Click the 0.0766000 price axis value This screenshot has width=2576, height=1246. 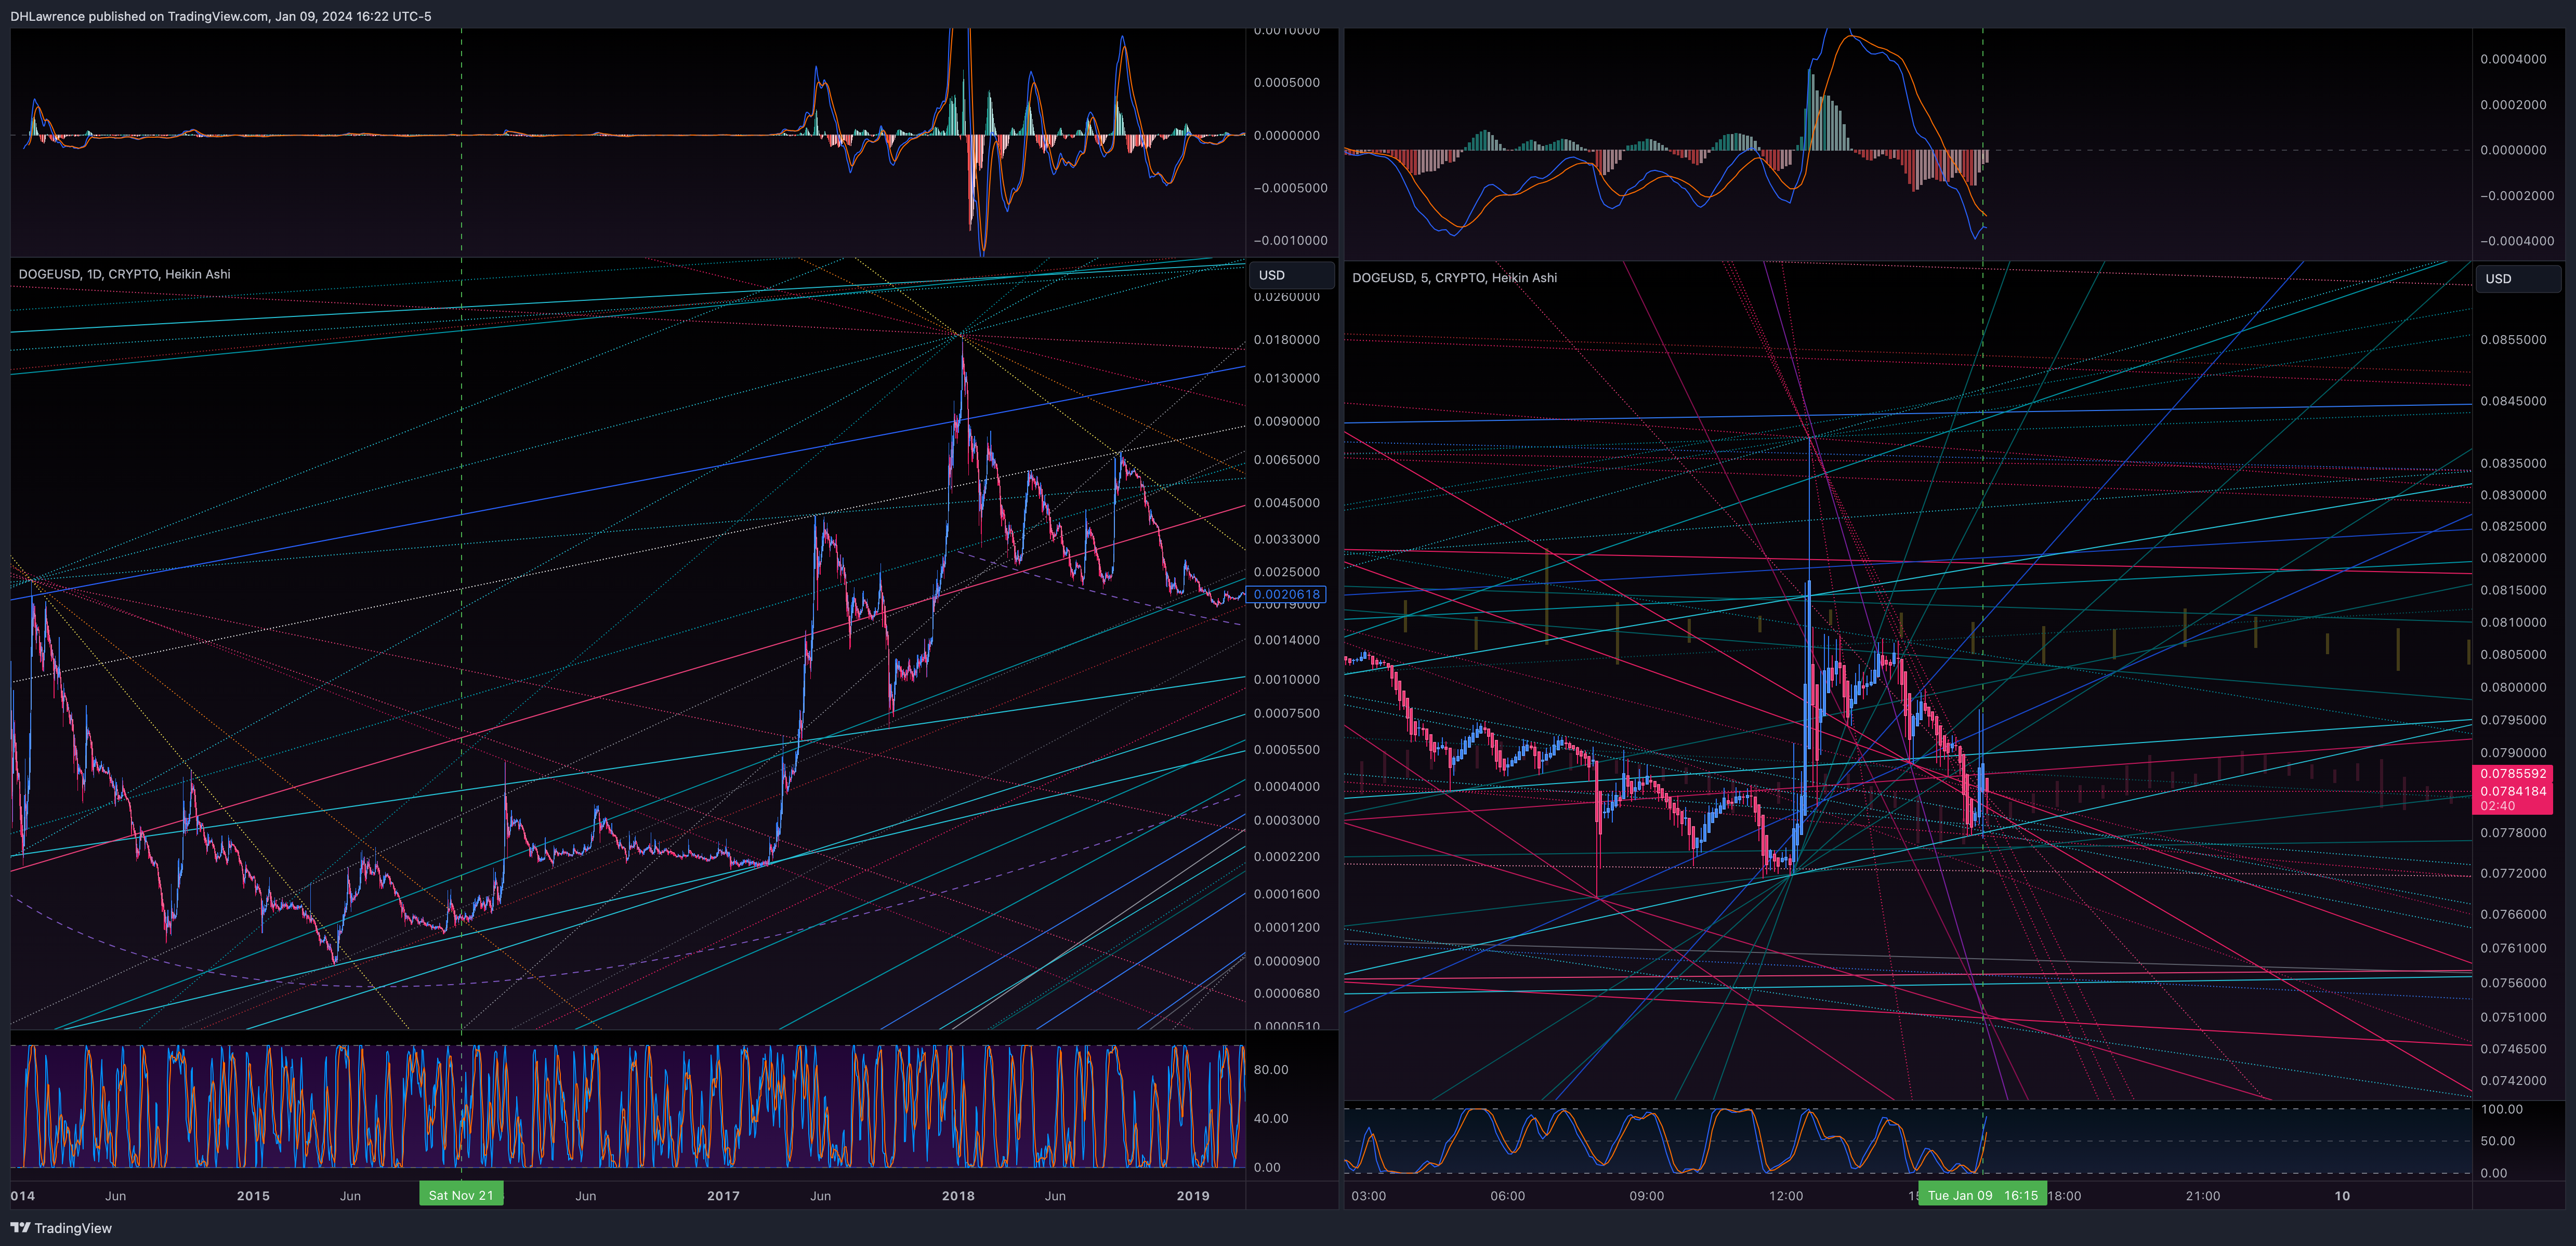(2513, 915)
